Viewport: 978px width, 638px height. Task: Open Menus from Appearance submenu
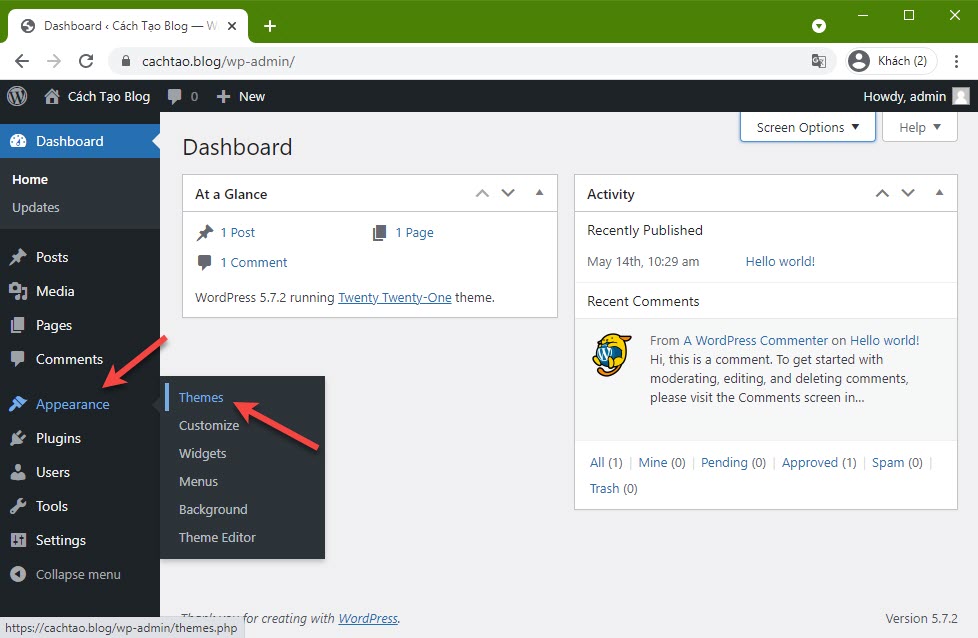[x=198, y=481]
